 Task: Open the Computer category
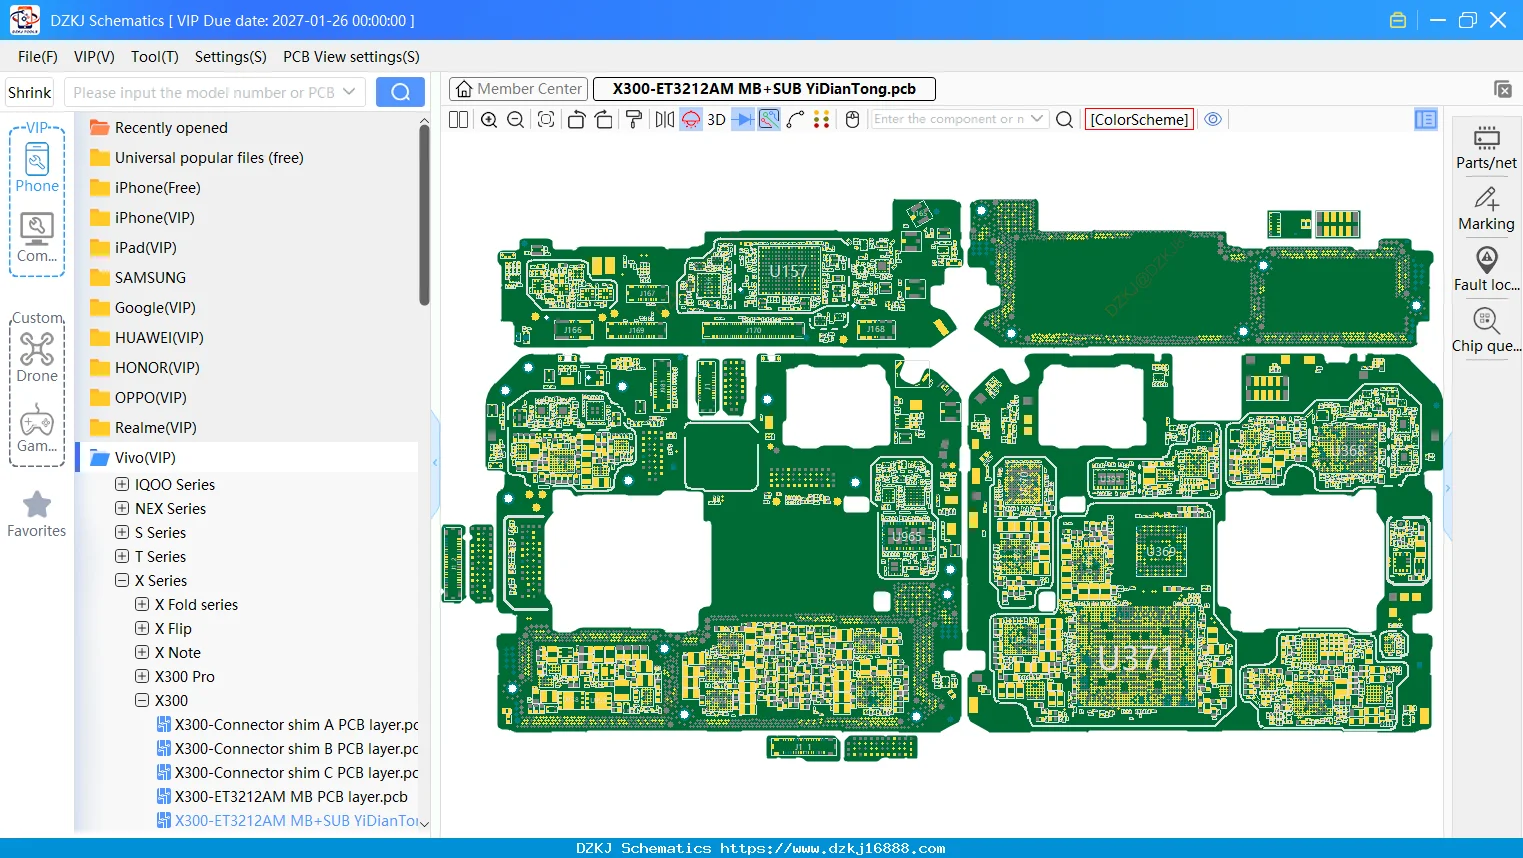[37, 238]
